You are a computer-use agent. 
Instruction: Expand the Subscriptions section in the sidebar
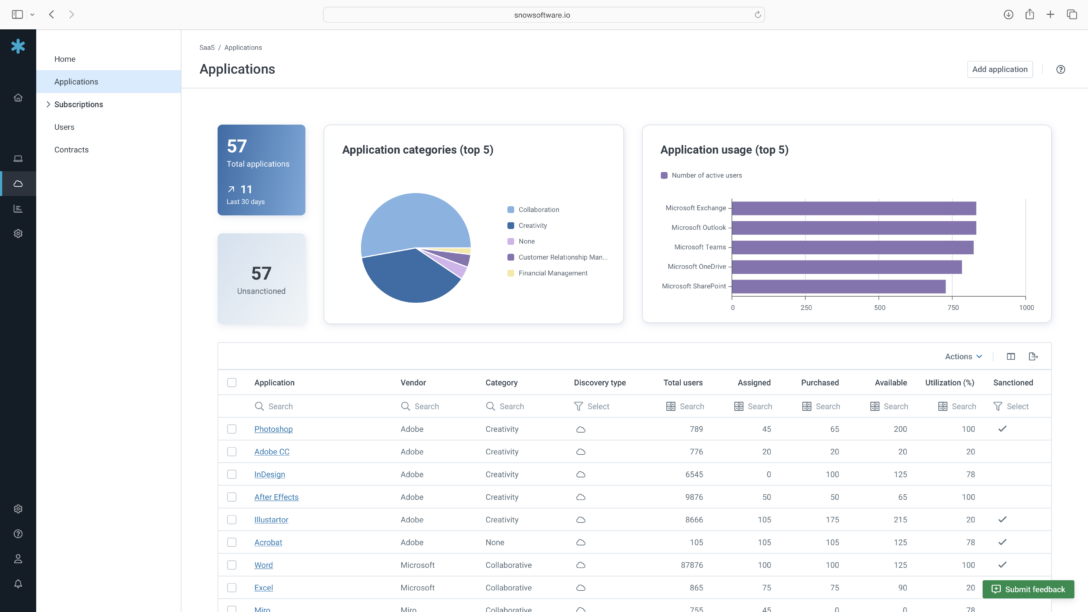48,104
